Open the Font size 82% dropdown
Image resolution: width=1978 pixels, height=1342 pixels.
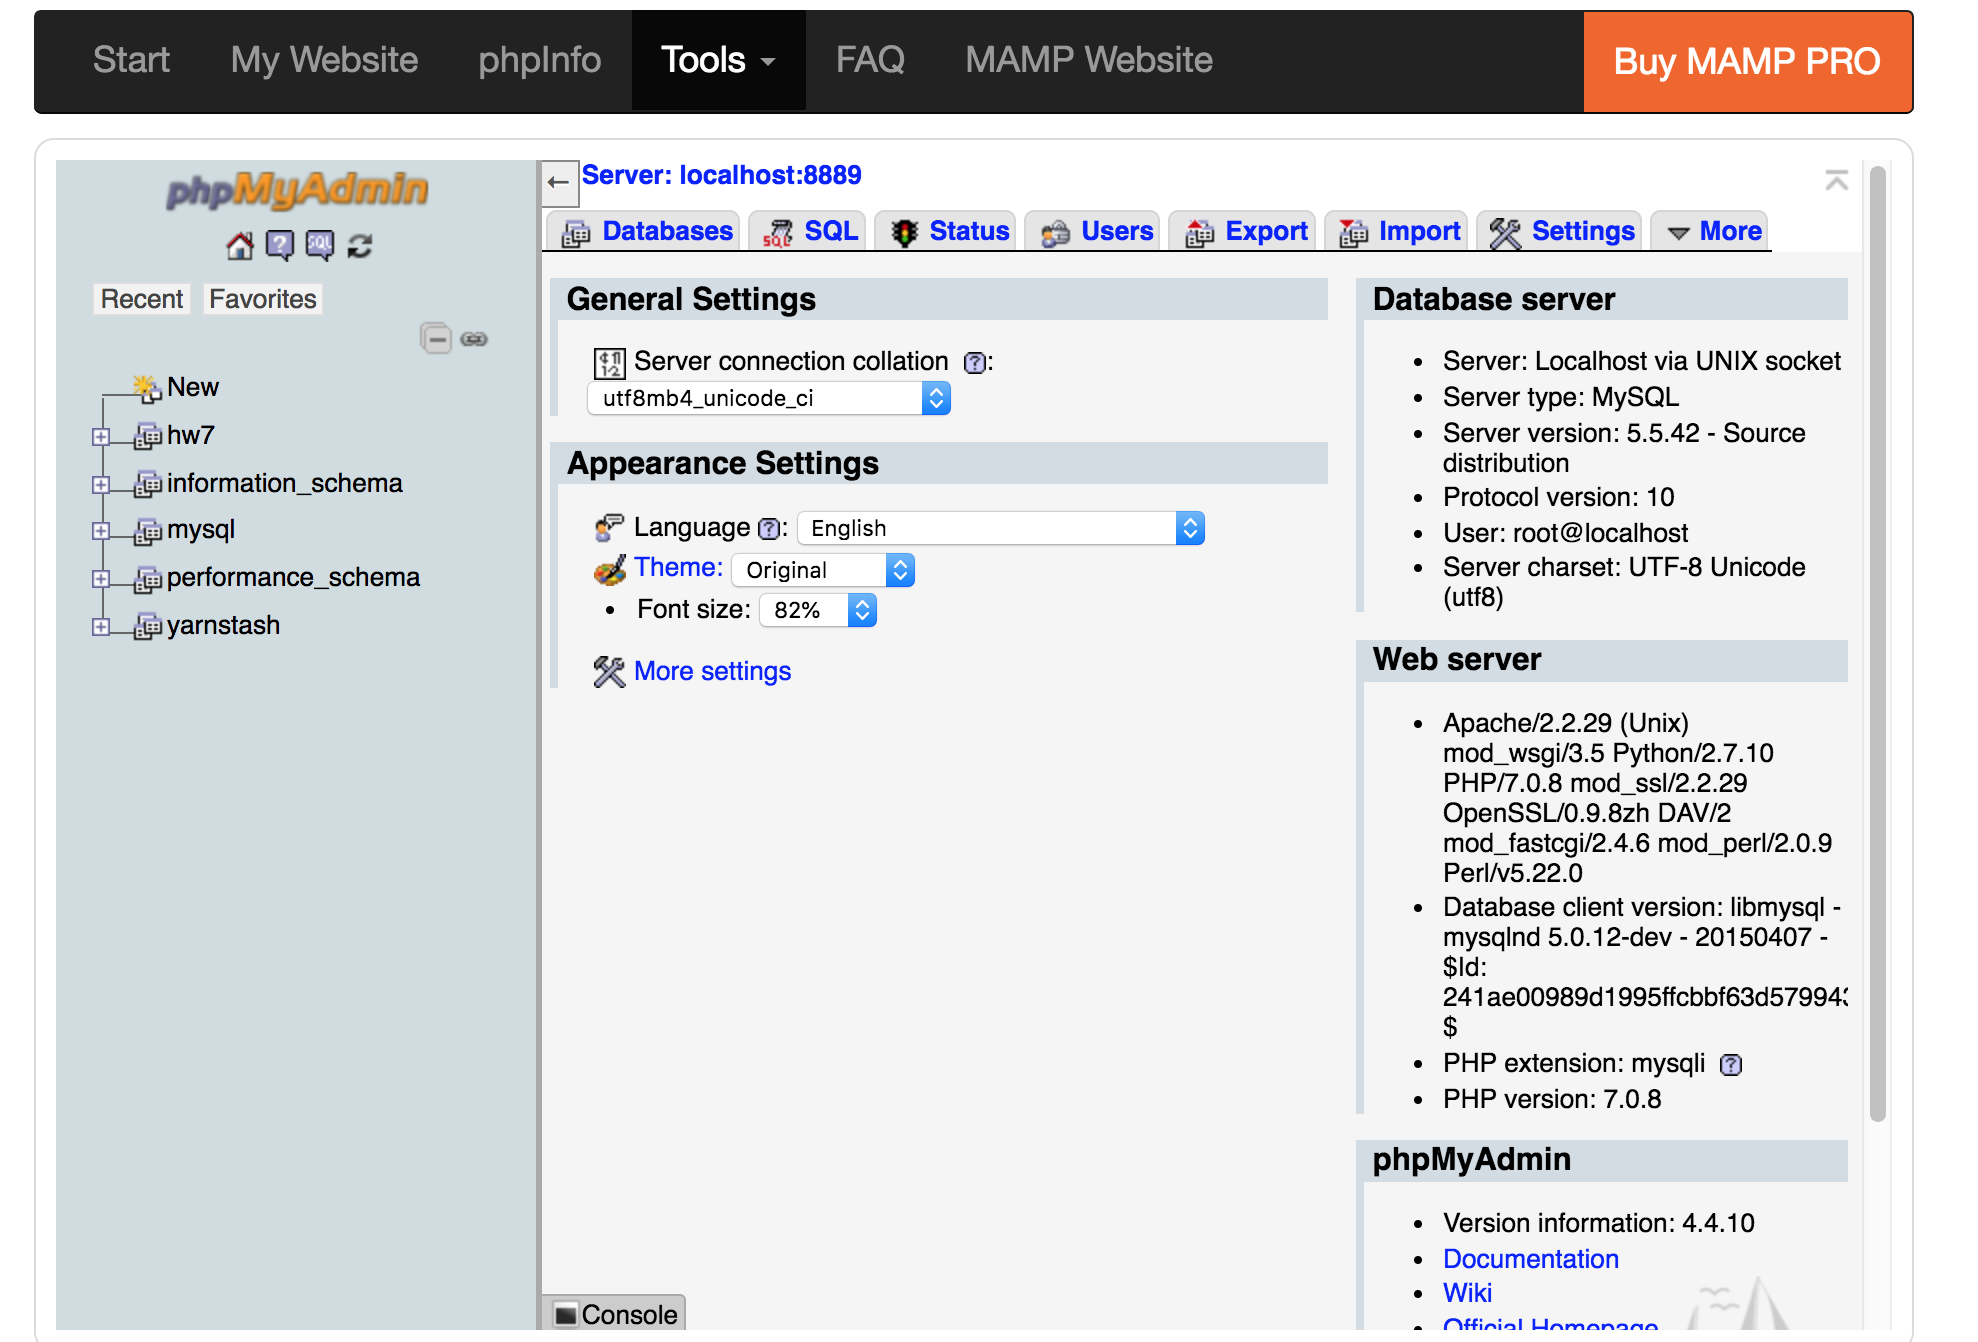coord(817,610)
